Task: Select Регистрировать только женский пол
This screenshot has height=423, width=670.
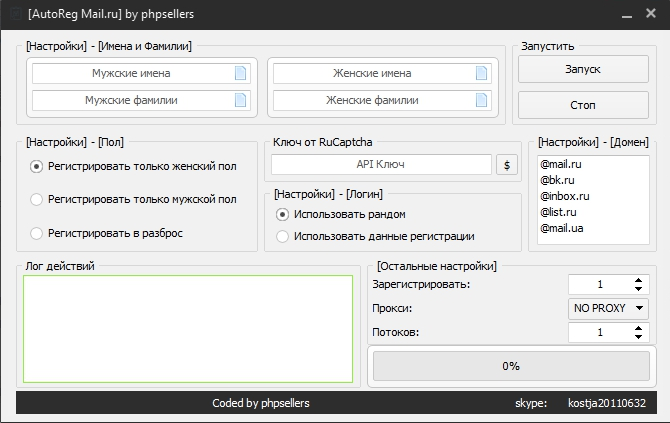Action: coord(37,166)
